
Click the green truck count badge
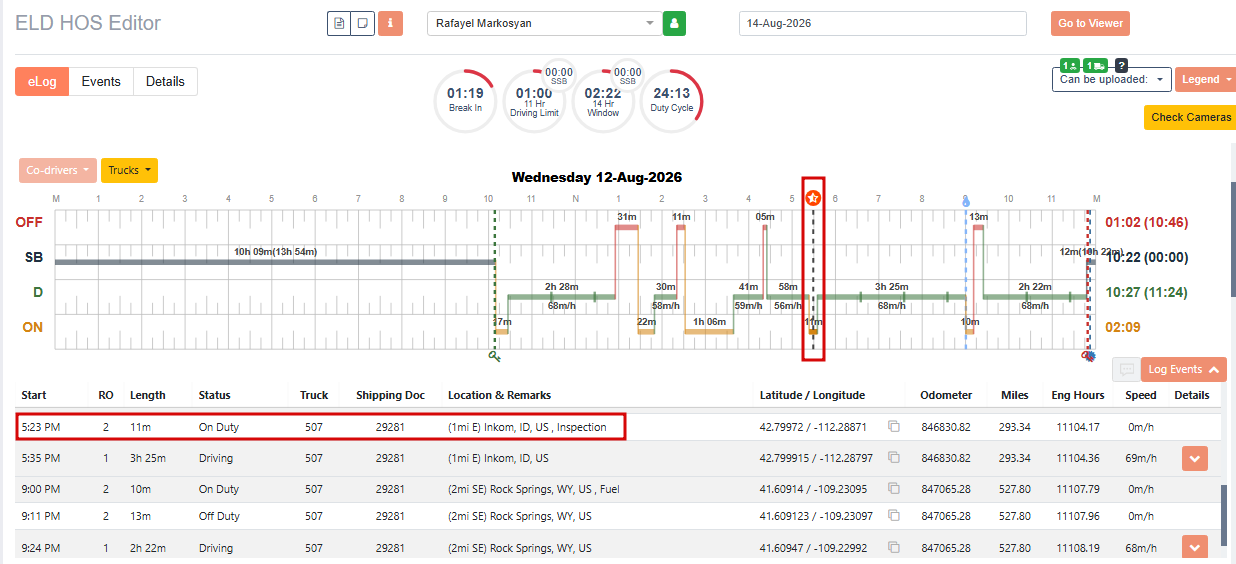pos(1095,65)
